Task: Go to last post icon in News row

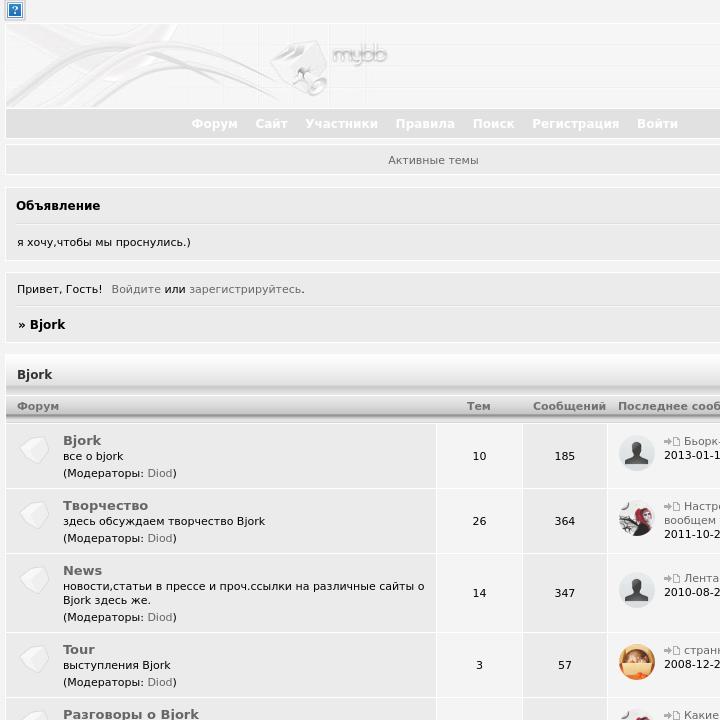Action: coord(672,579)
